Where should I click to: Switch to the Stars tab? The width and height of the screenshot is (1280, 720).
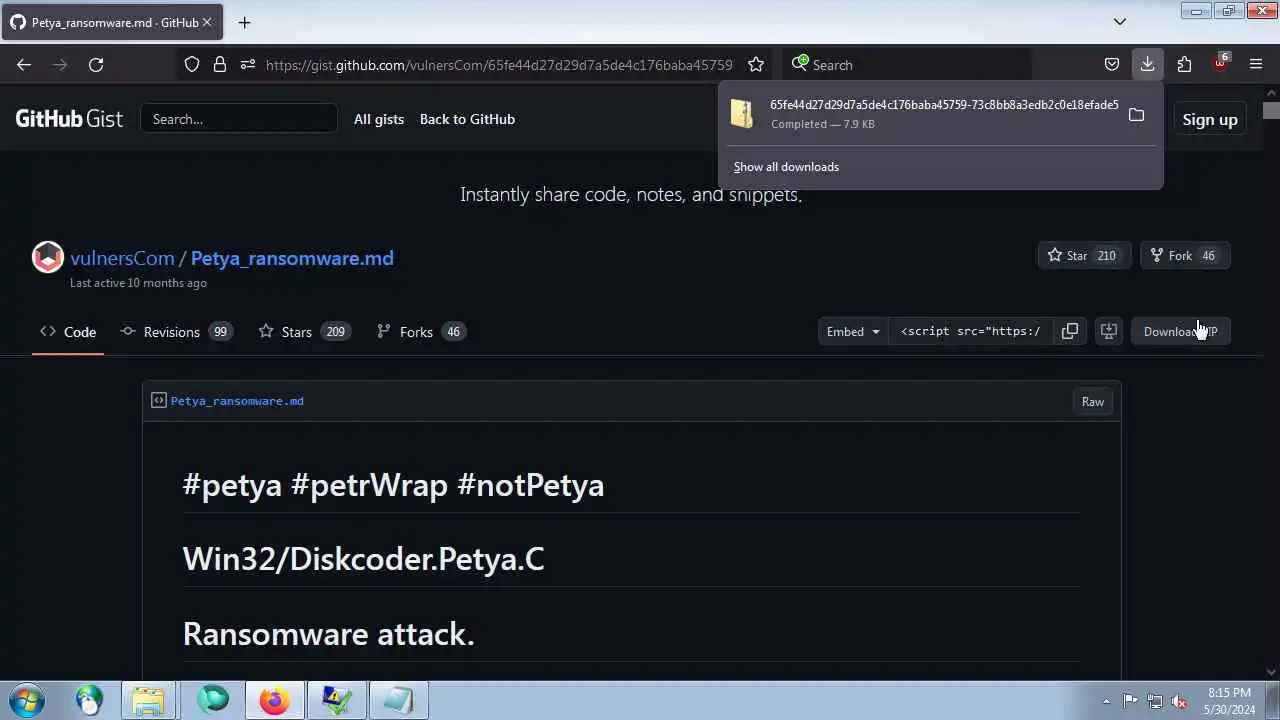(304, 332)
